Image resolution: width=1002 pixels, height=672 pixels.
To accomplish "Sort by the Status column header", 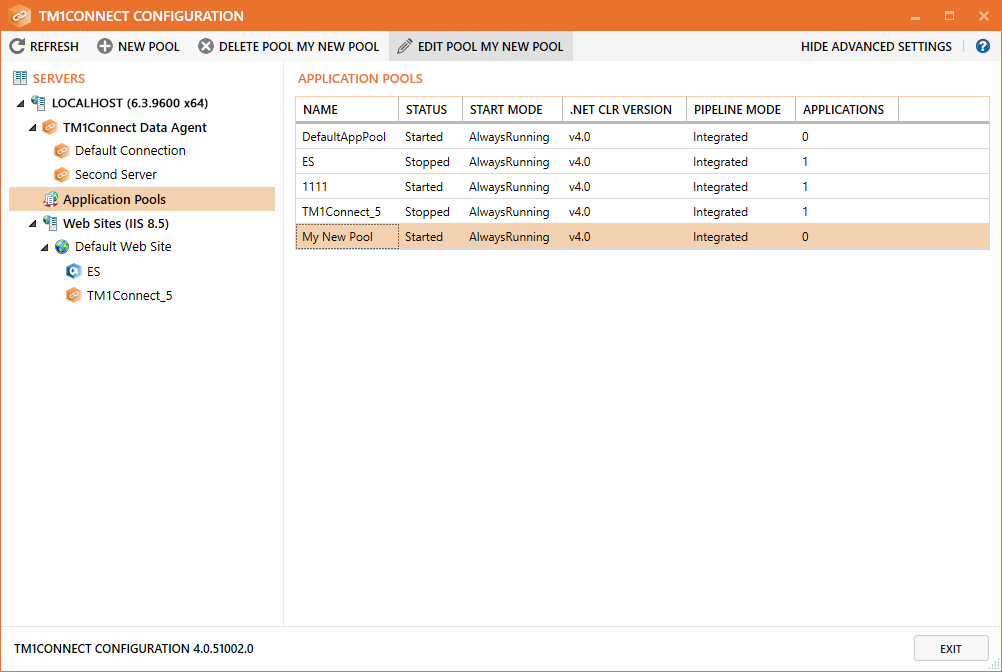I will click(x=430, y=109).
